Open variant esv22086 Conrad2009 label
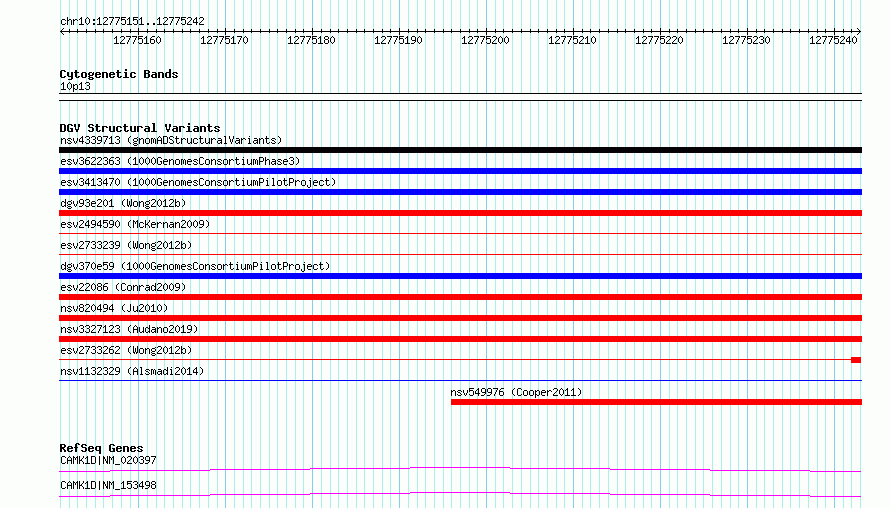Screen dimensions: 890x508 coord(123,287)
